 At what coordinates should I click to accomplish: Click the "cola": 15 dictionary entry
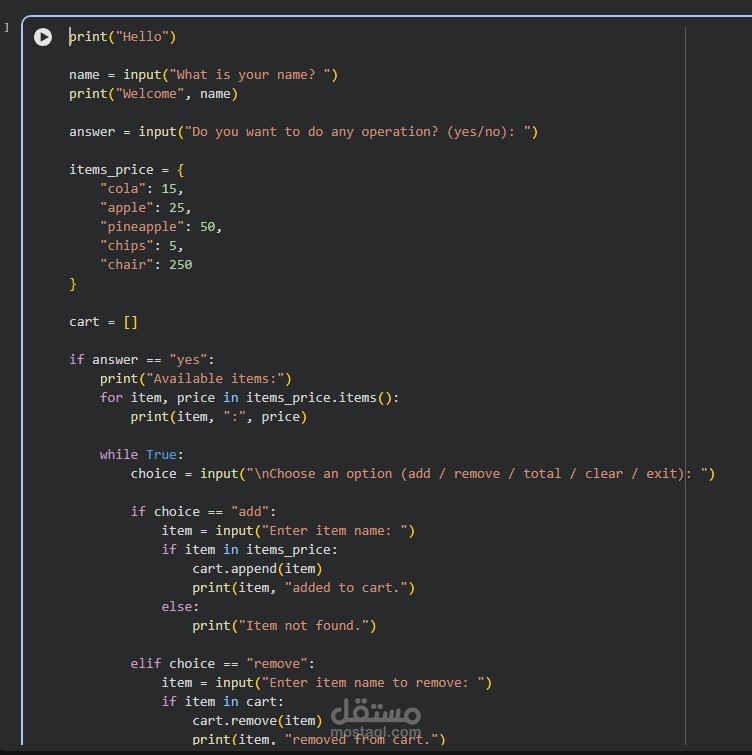(x=142, y=188)
